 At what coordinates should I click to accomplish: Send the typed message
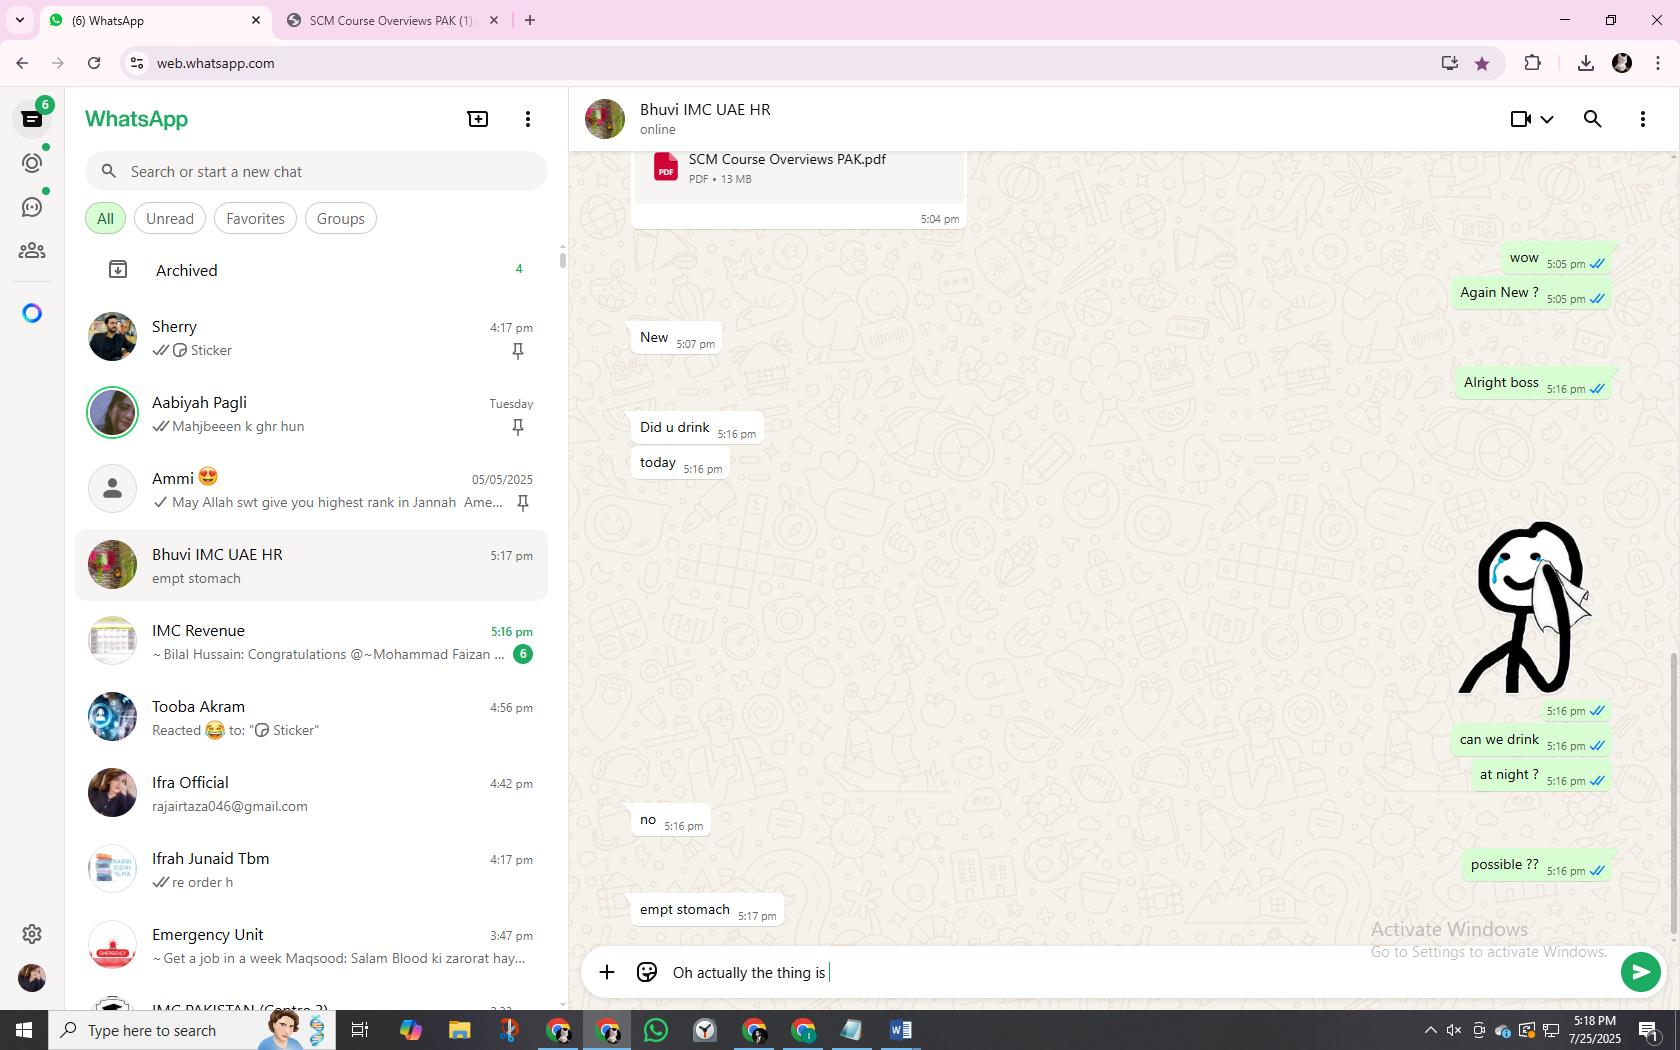point(1640,972)
